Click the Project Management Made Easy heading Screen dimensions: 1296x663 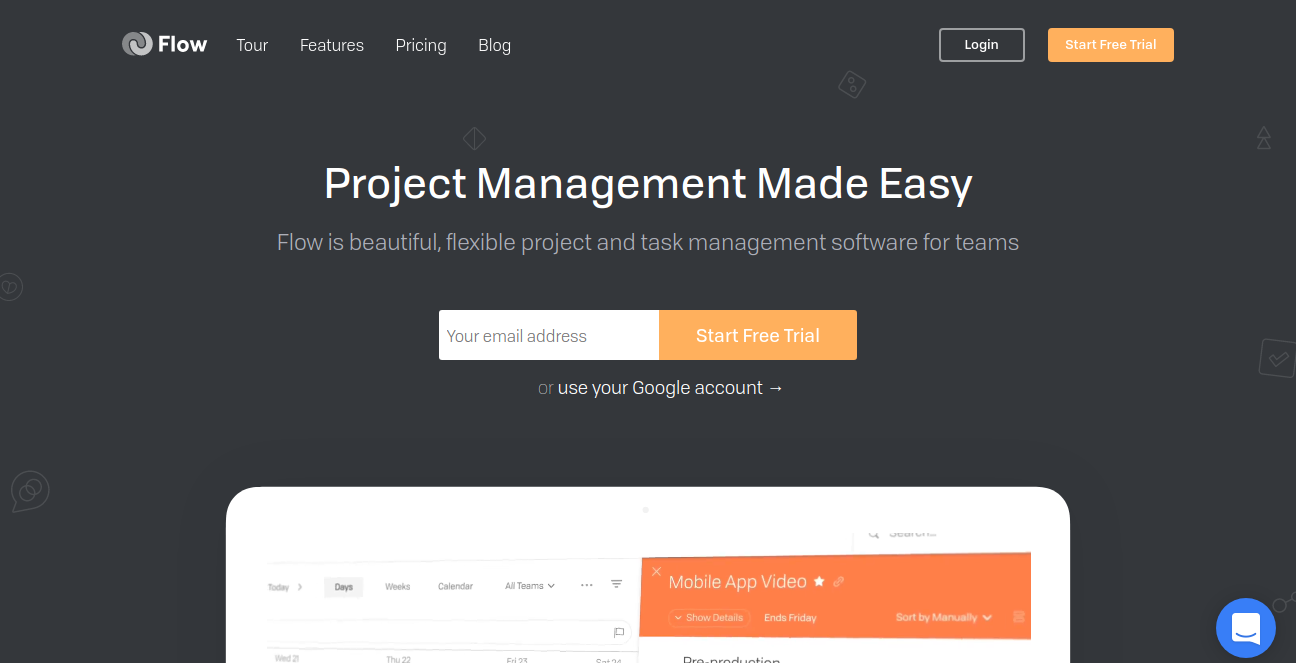pos(648,184)
